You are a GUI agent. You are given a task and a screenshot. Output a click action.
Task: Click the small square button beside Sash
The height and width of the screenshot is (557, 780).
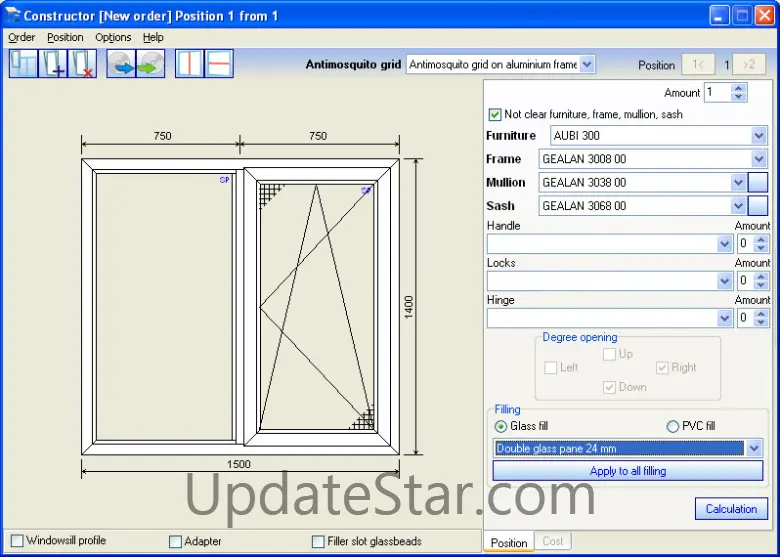[758, 206]
